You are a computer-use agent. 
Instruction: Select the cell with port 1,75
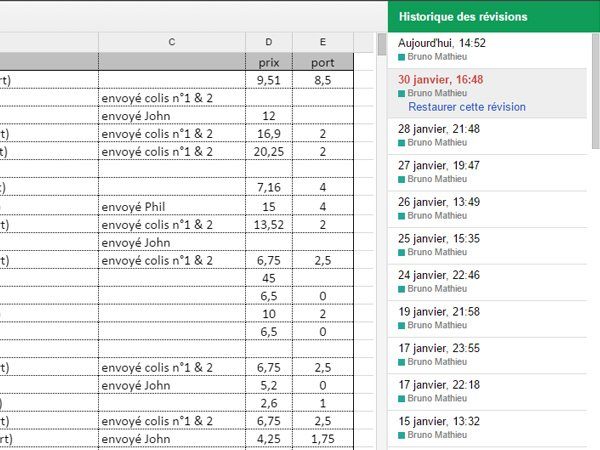[x=323, y=439]
